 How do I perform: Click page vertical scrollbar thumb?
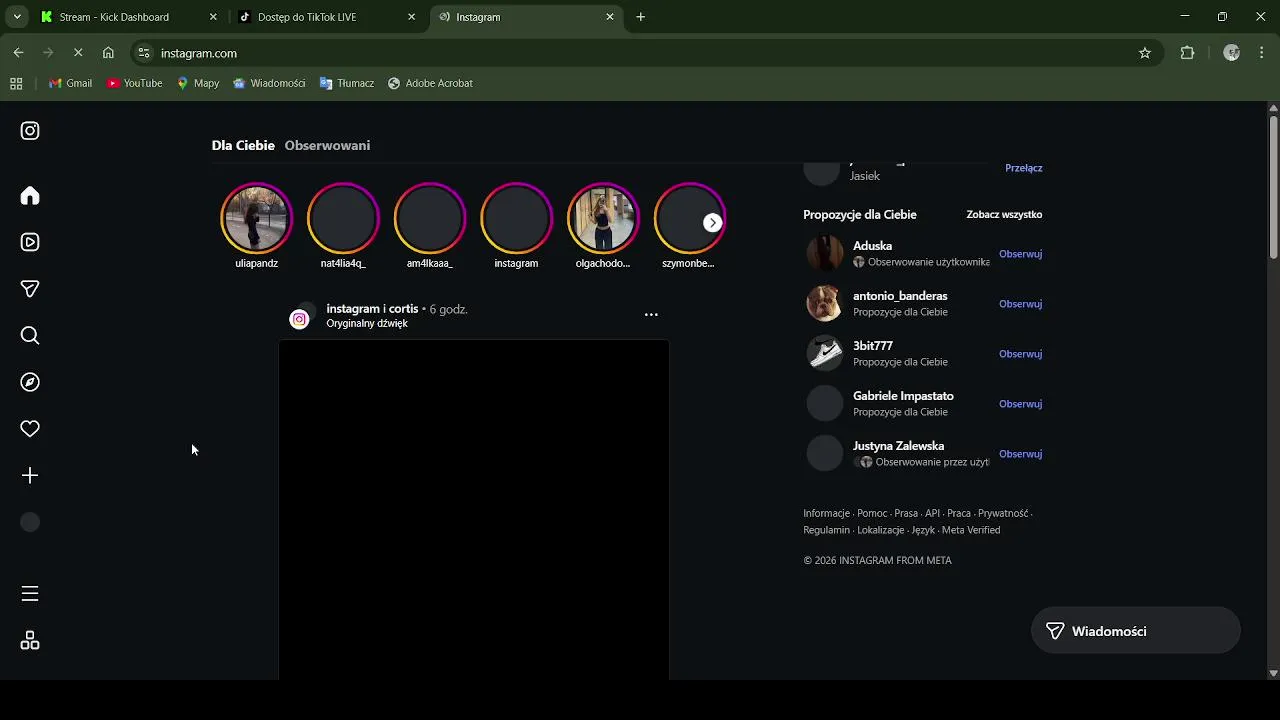(x=1273, y=186)
